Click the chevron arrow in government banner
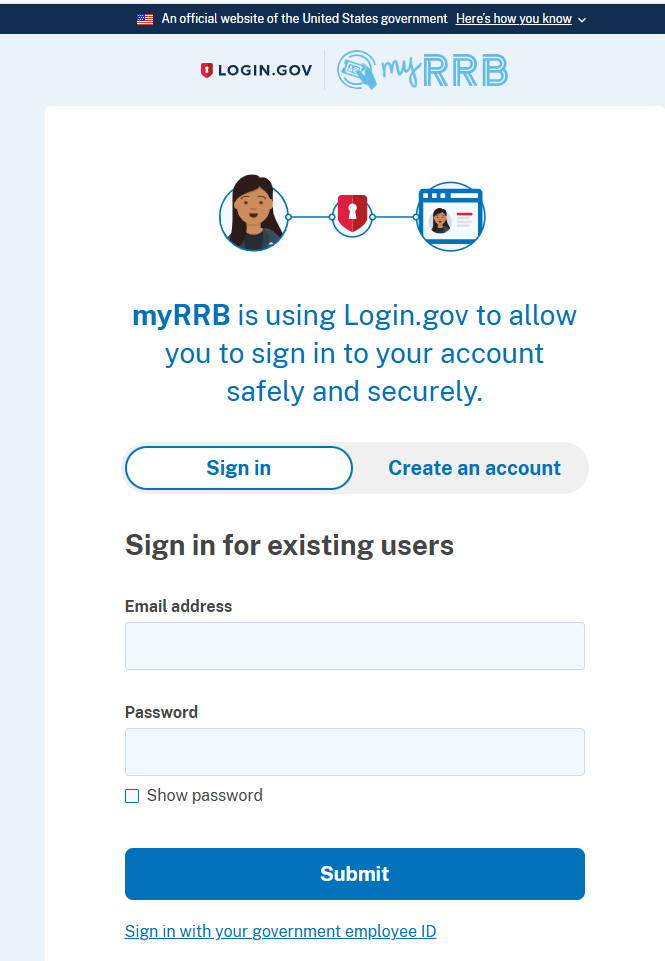This screenshot has width=665, height=961. click(x=582, y=20)
